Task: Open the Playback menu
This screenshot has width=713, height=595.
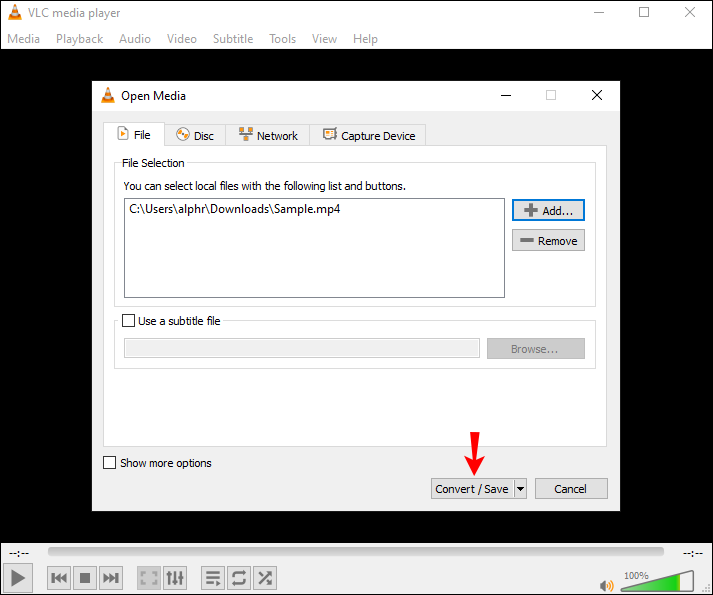Action: tap(80, 39)
